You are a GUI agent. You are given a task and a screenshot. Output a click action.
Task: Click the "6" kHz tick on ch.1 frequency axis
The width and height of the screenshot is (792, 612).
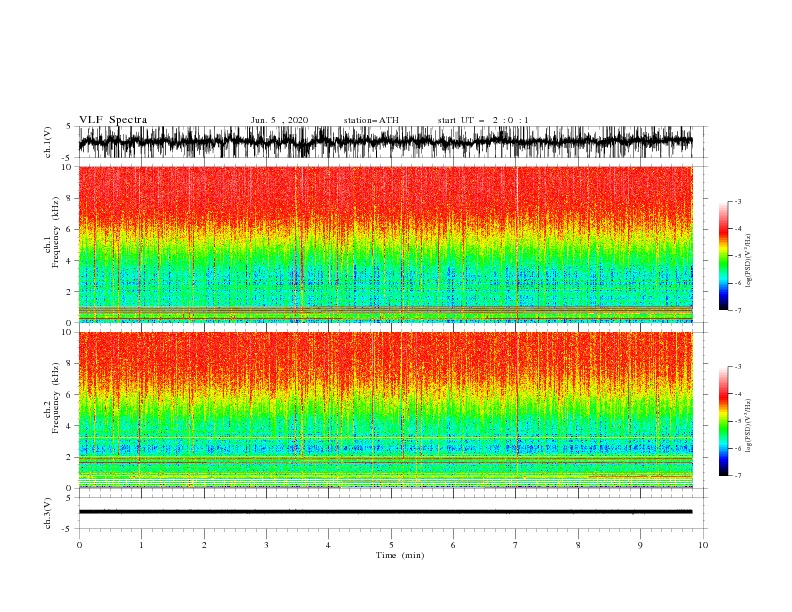70,229
